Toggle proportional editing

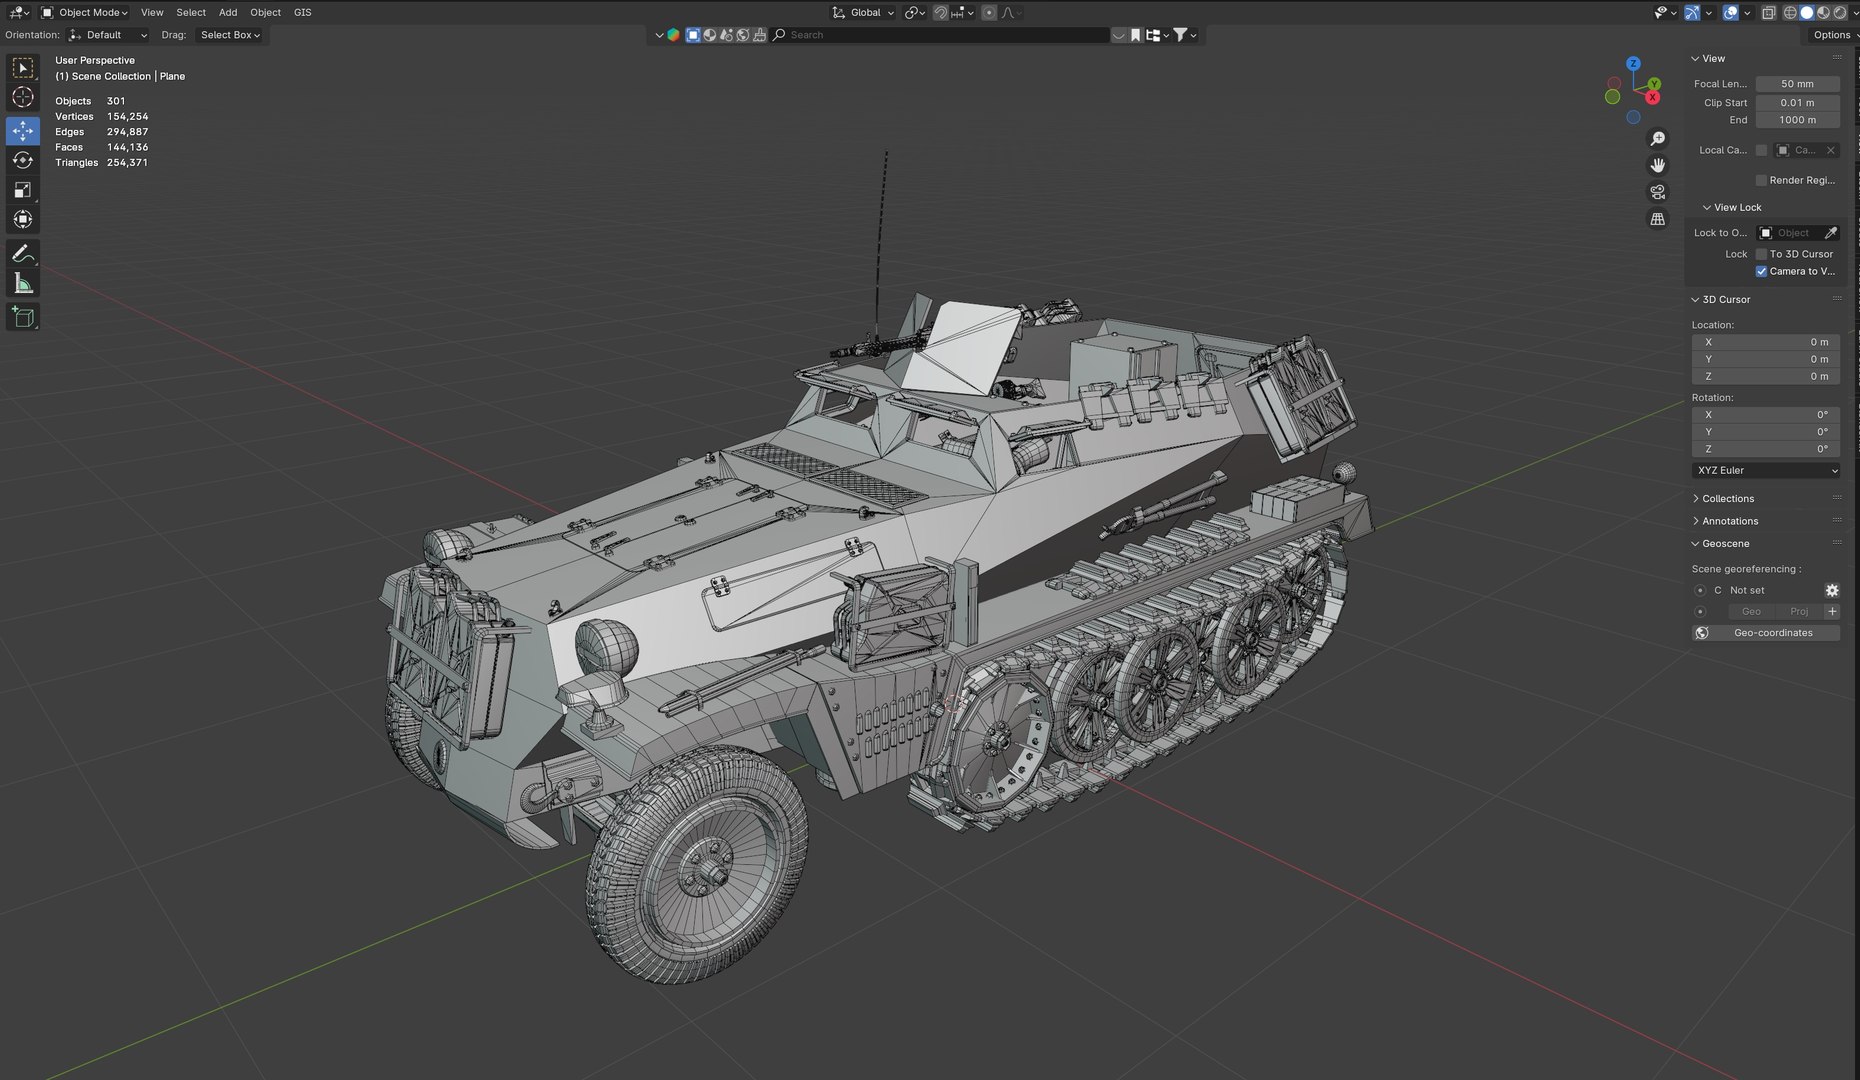989,13
